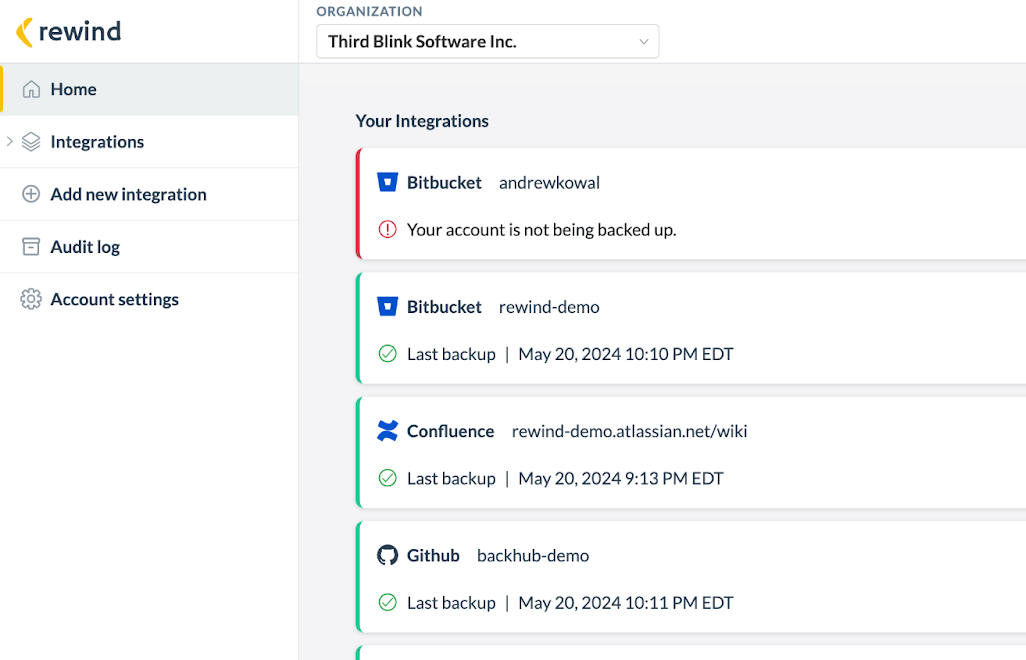Click the Github octocat icon
Viewport: 1026px width, 660px height.
[387, 555]
